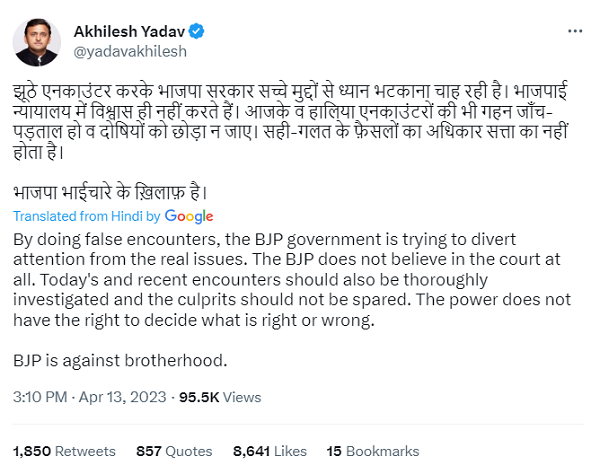Click the blue verified badge

tap(198, 30)
